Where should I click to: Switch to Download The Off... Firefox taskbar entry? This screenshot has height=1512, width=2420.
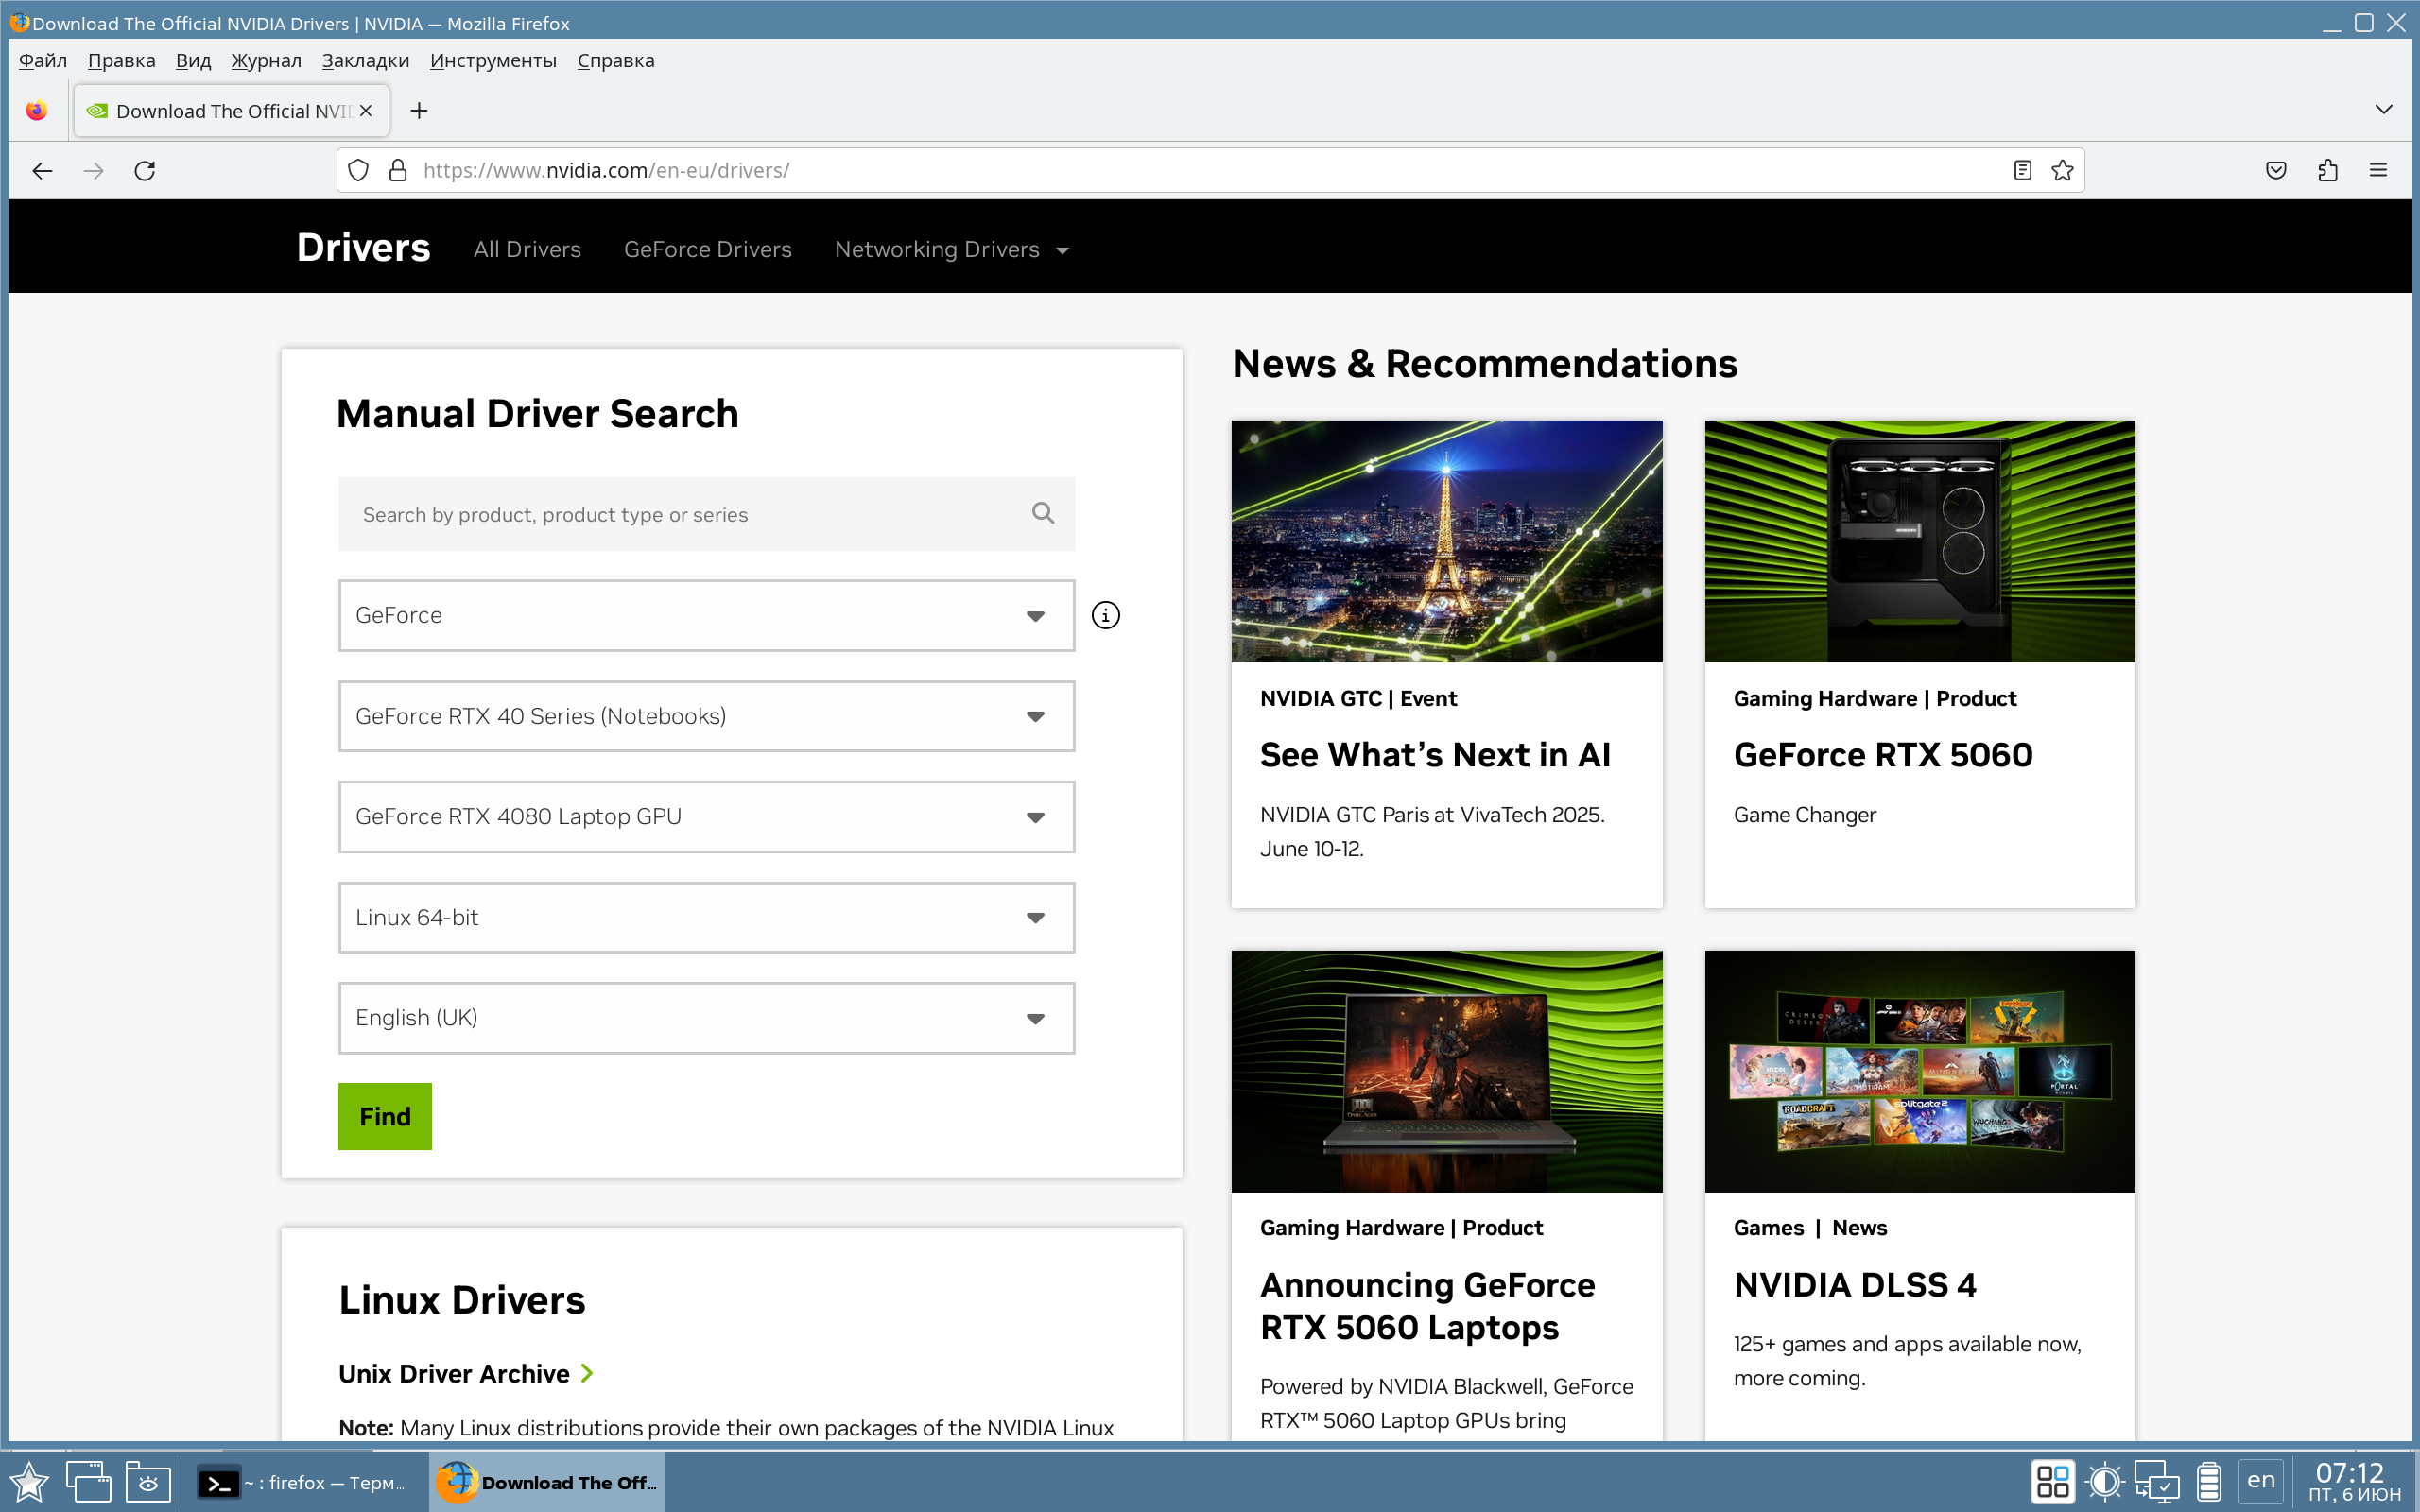pos(548,1482)
